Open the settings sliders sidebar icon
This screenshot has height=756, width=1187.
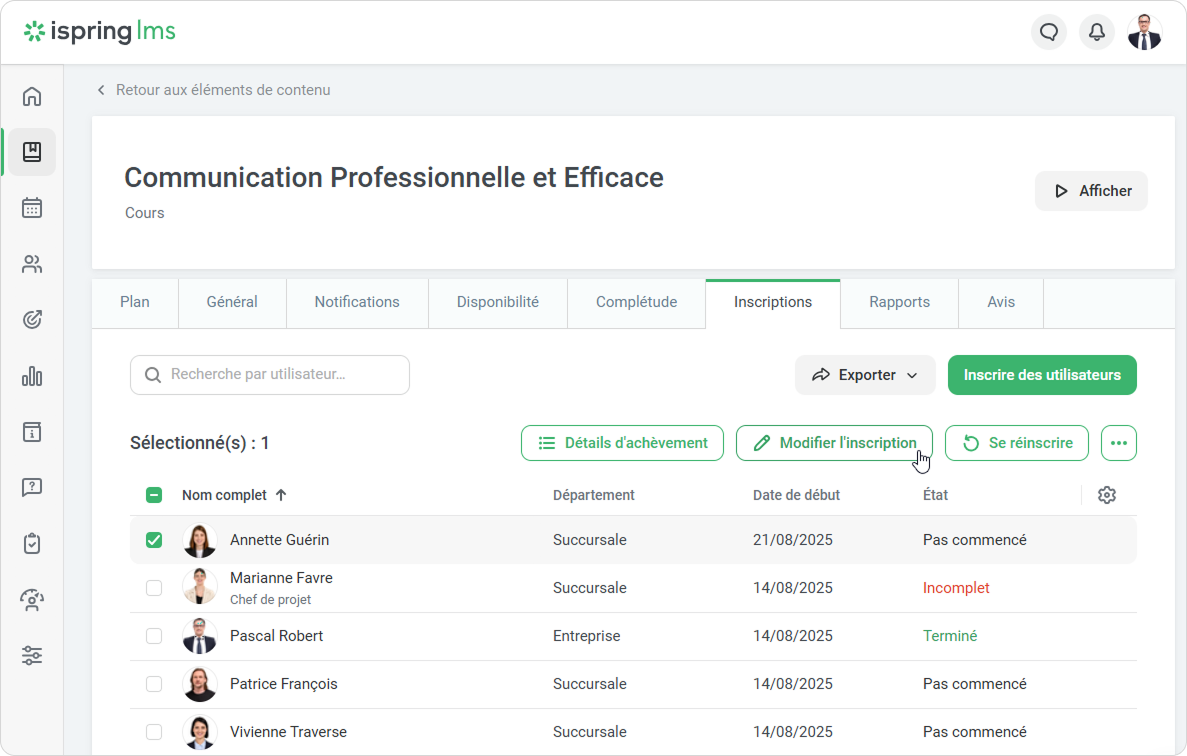pos(32,656)
